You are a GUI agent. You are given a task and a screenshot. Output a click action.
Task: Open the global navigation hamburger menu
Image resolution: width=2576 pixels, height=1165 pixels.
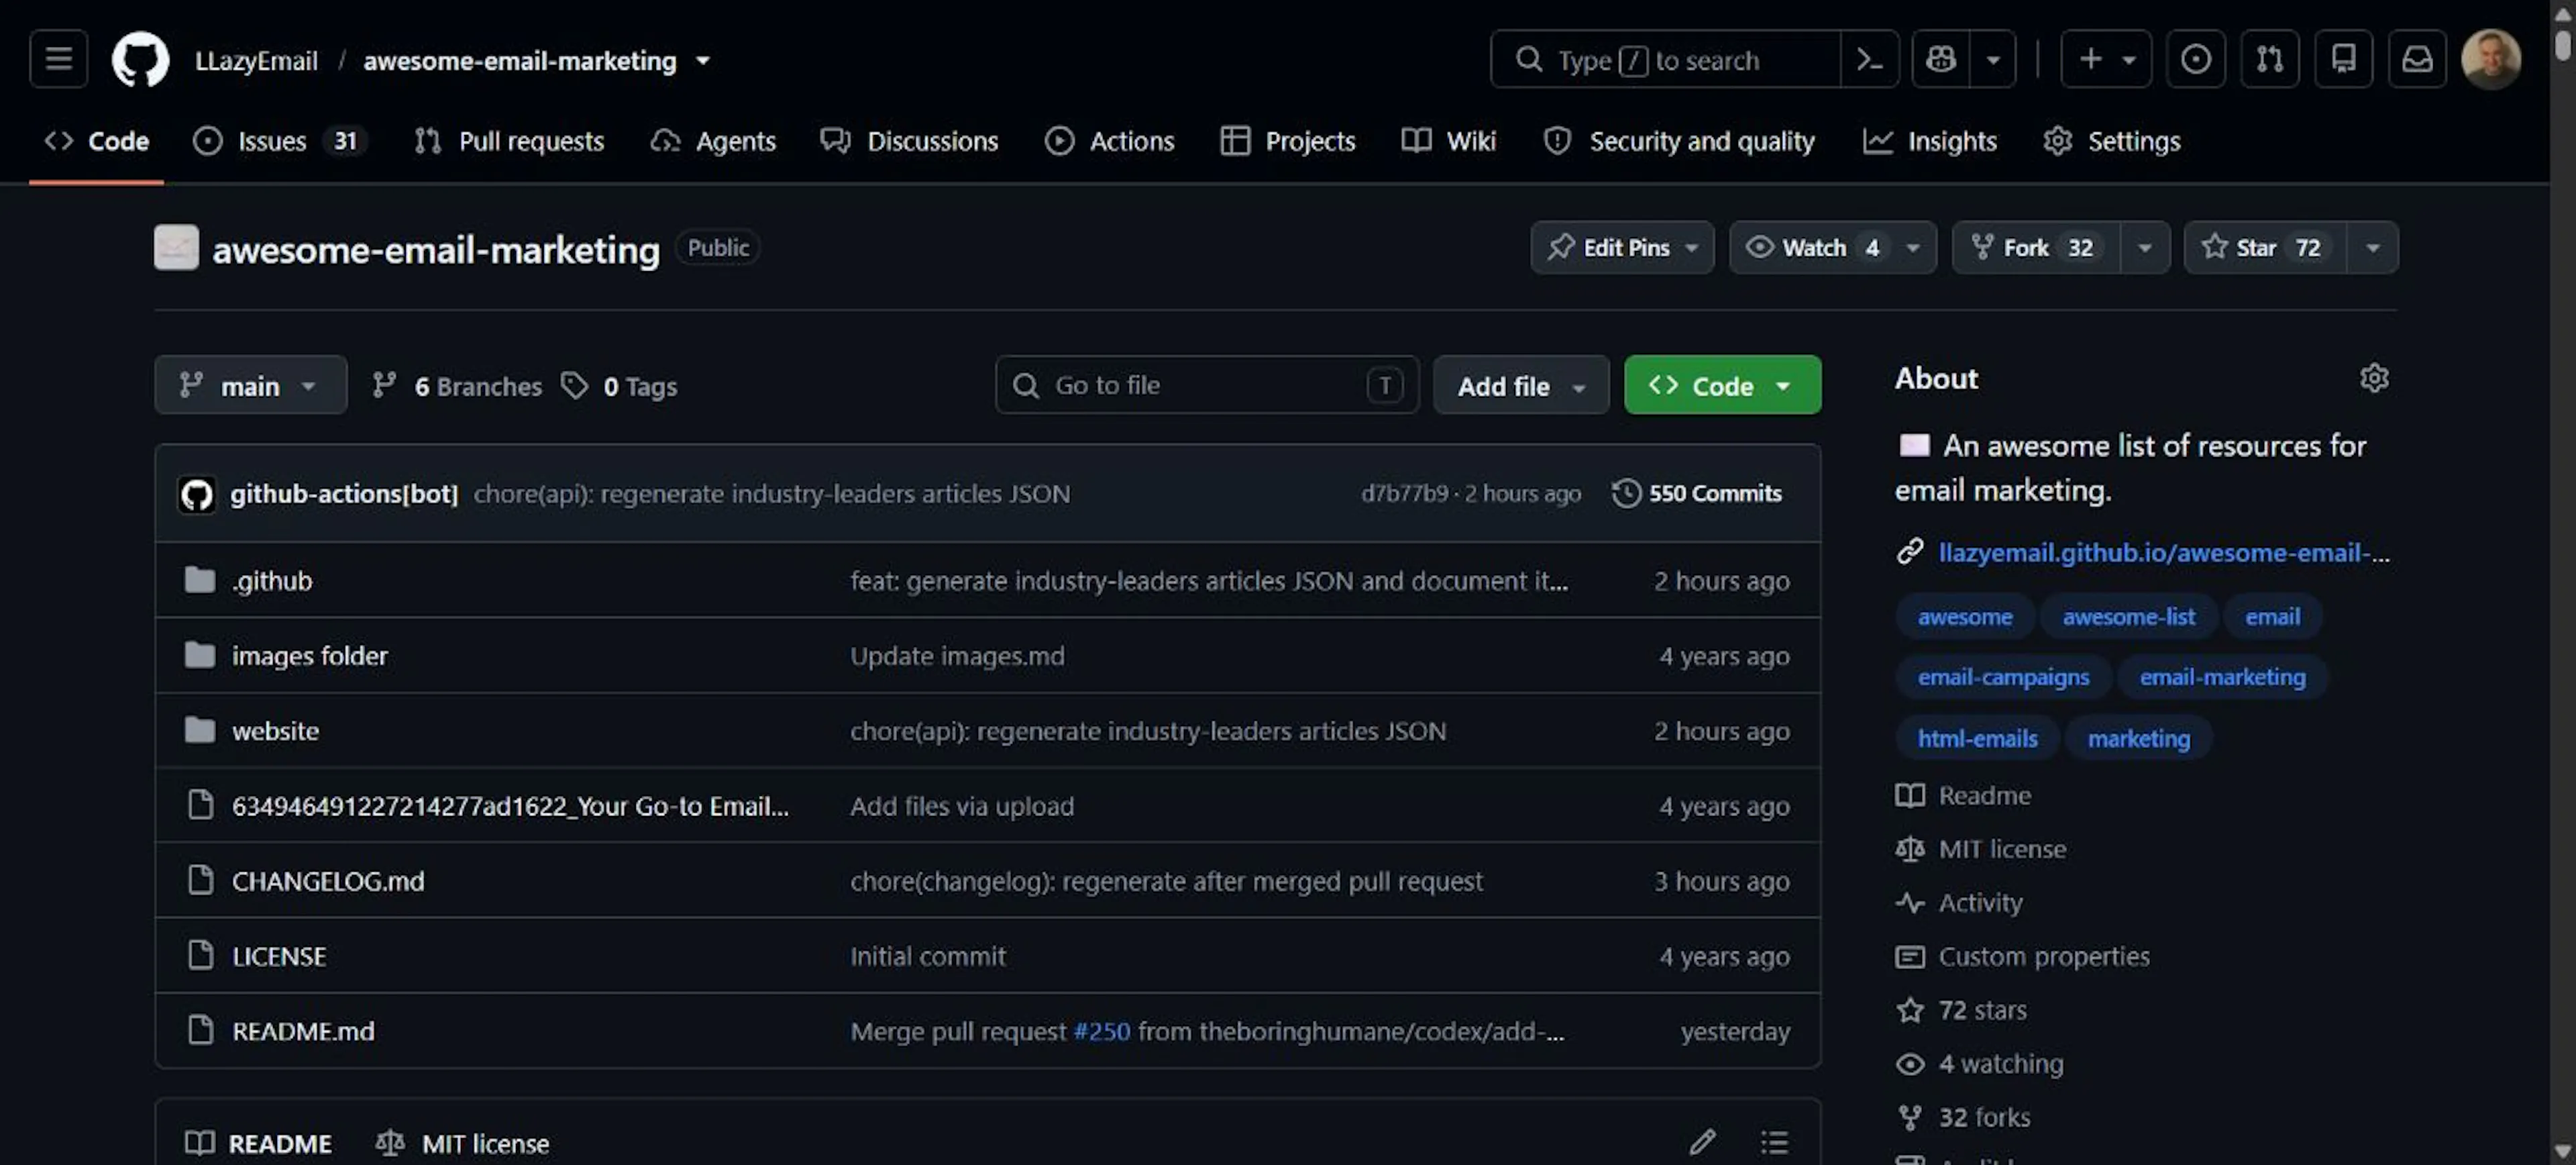[58, 59]
